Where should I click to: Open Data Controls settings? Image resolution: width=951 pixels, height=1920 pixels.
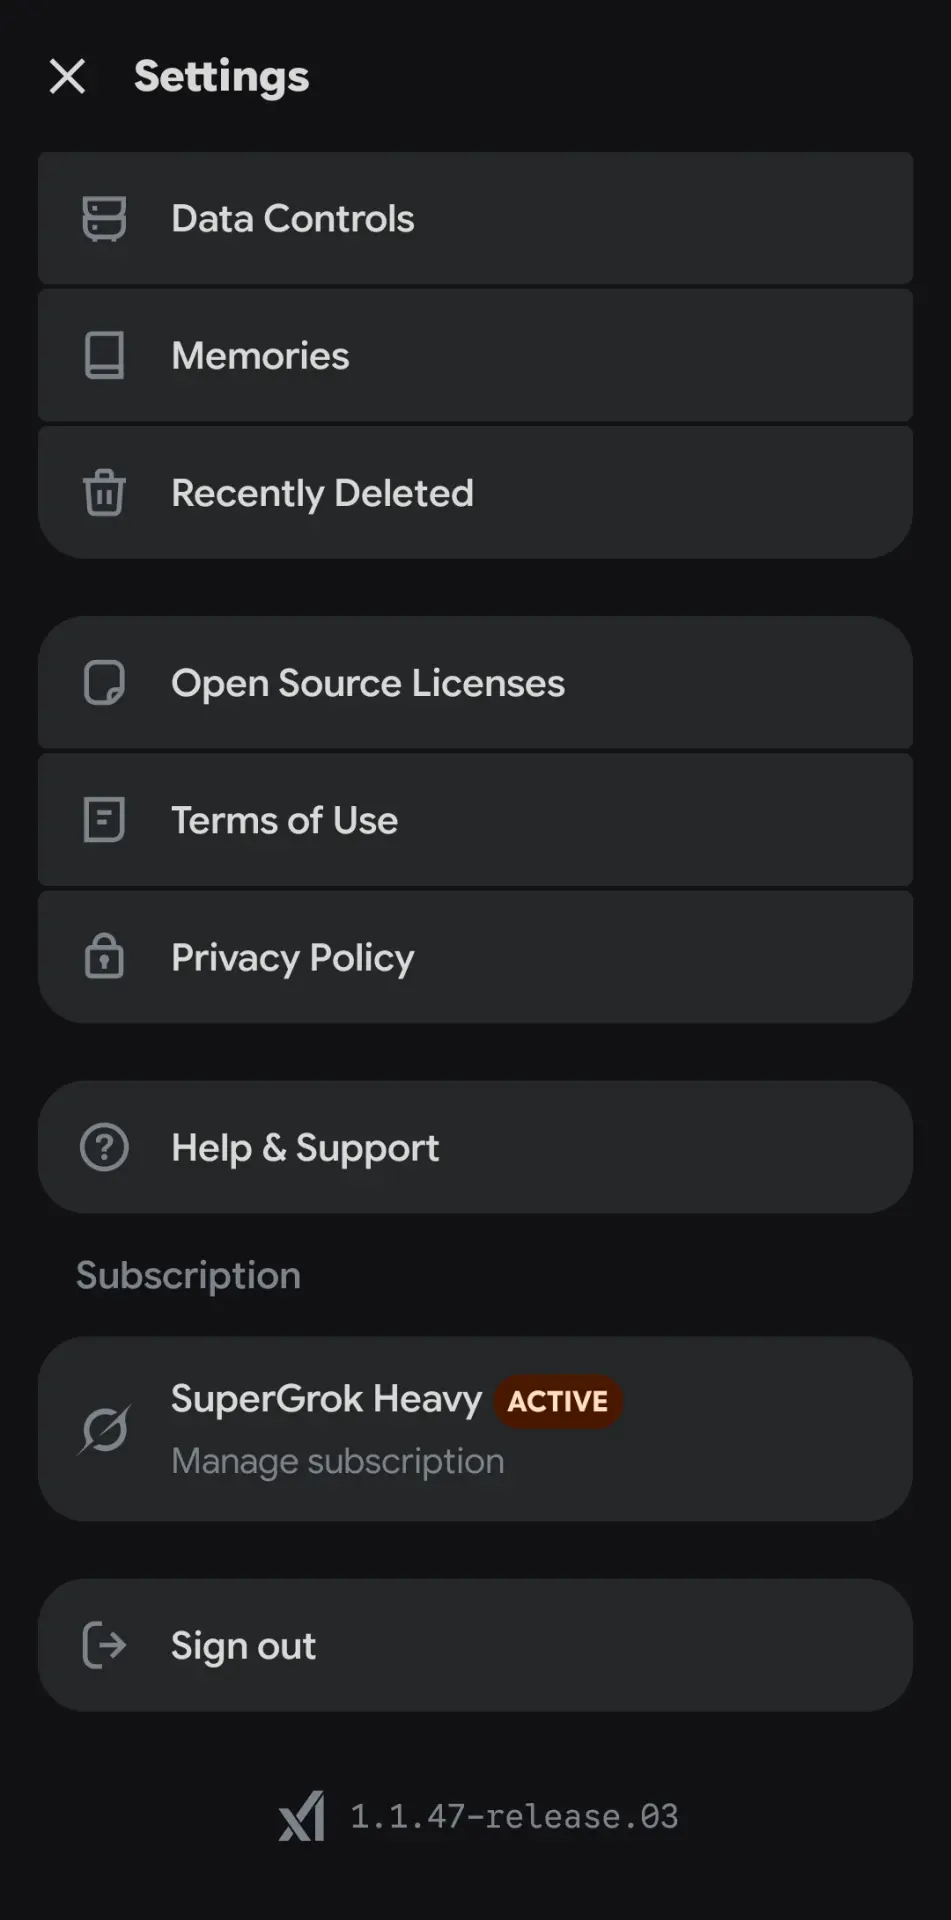tap(475, 218)
